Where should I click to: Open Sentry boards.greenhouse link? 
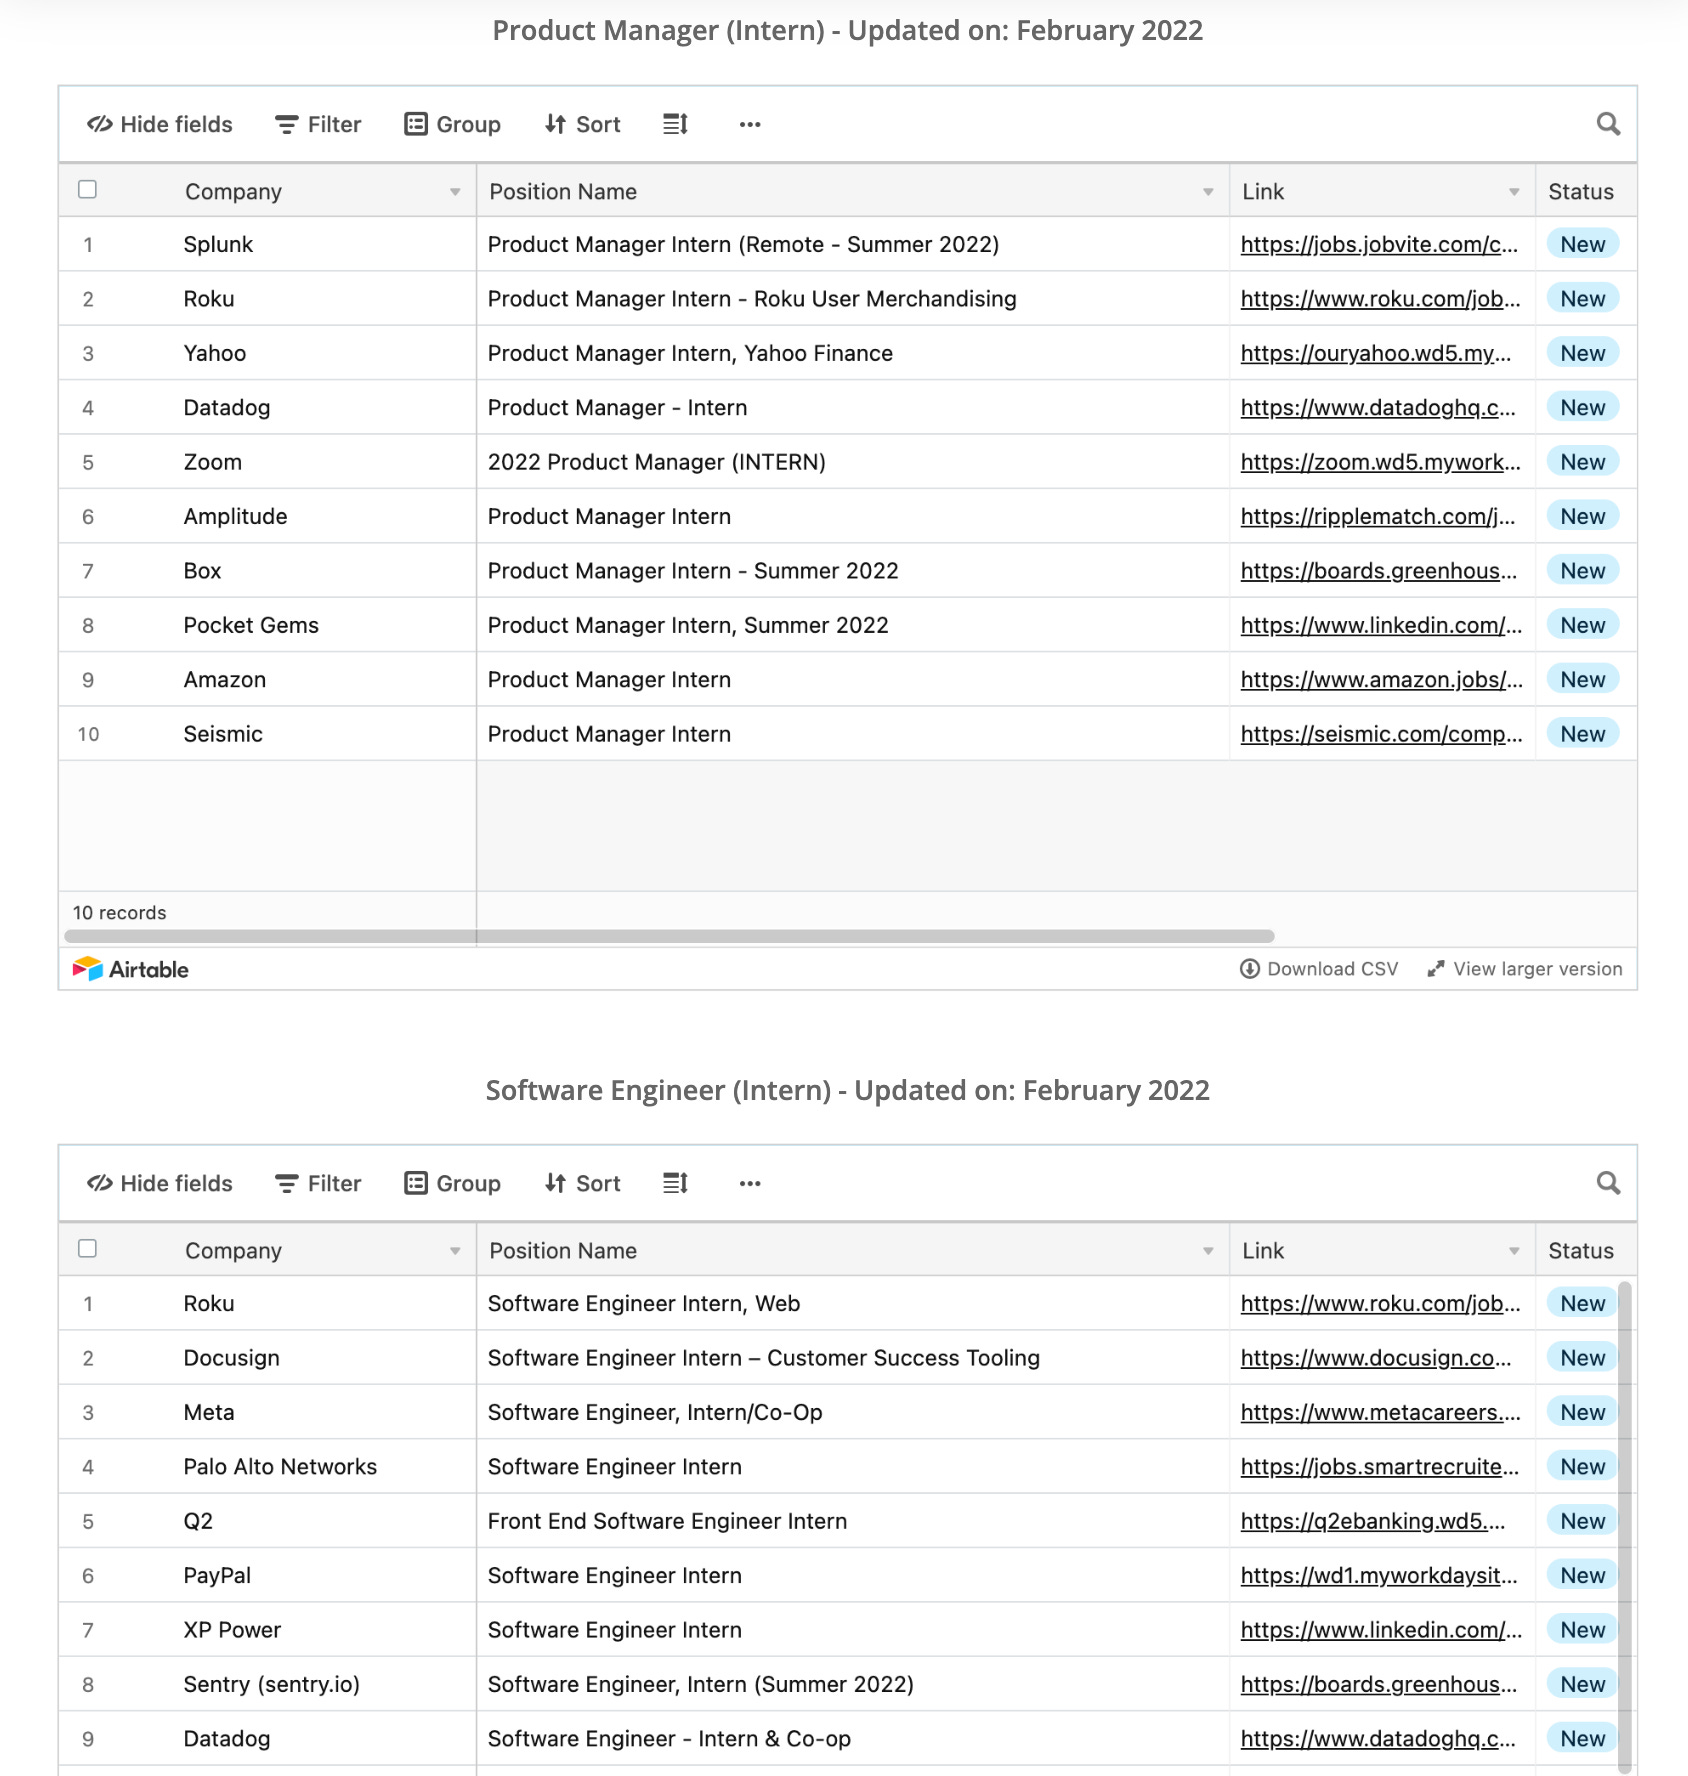pos(1379,1685)
